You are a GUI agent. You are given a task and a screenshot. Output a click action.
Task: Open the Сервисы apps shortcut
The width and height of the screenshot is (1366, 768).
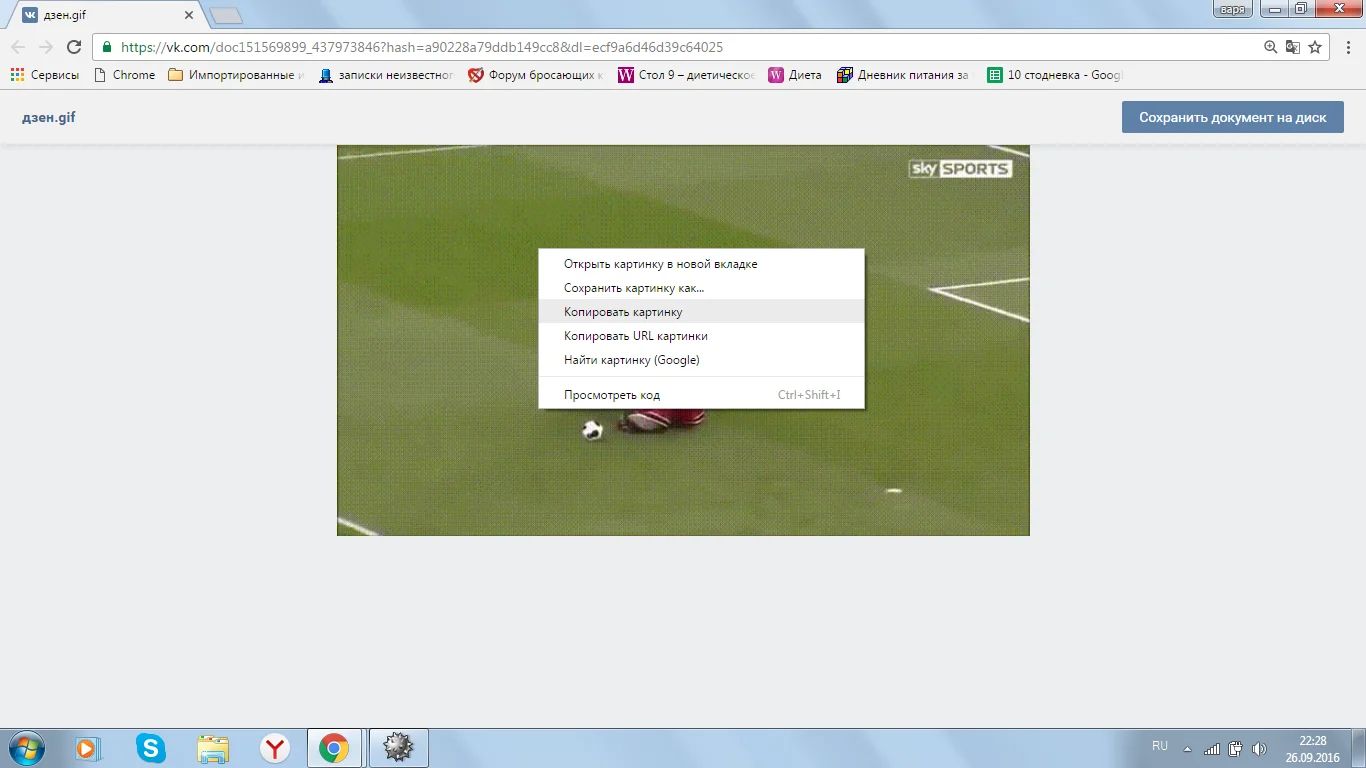point(44,75)
